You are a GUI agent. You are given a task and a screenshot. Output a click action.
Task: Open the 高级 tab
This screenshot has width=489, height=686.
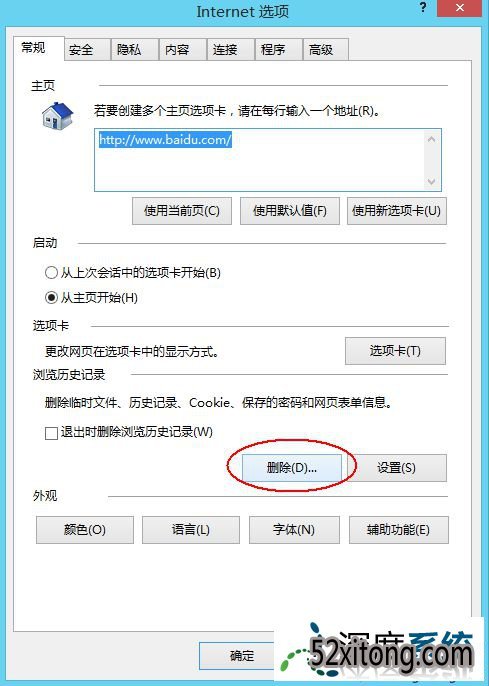coord(326,49)
